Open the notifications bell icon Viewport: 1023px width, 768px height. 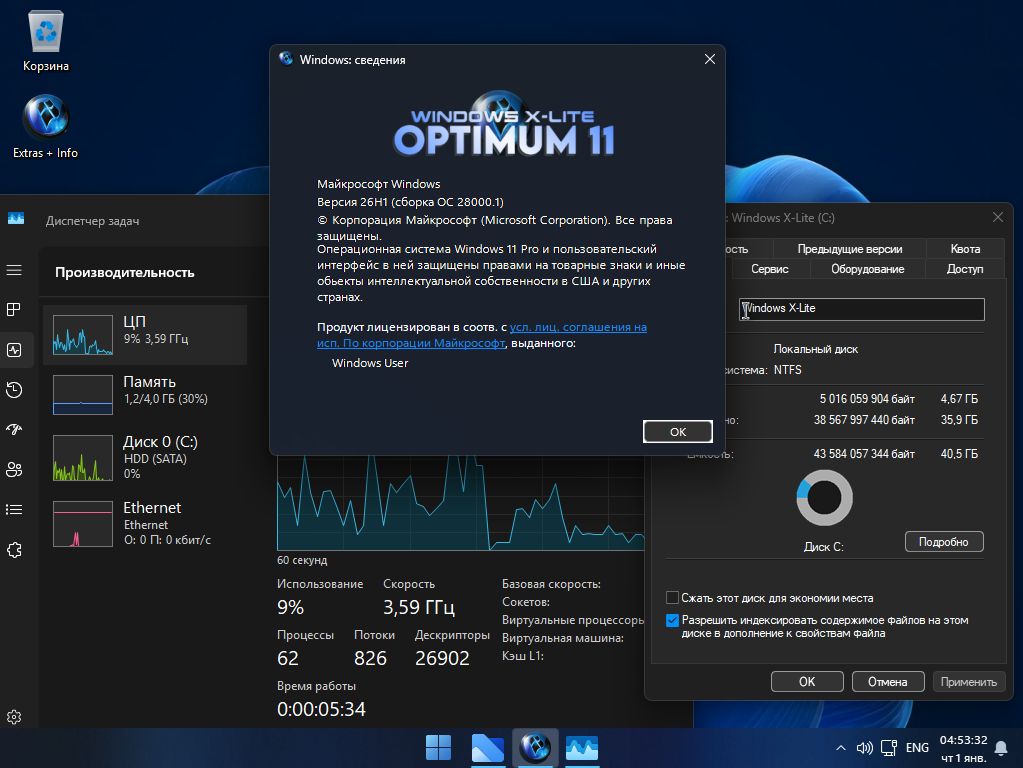tap(1001, 748)
